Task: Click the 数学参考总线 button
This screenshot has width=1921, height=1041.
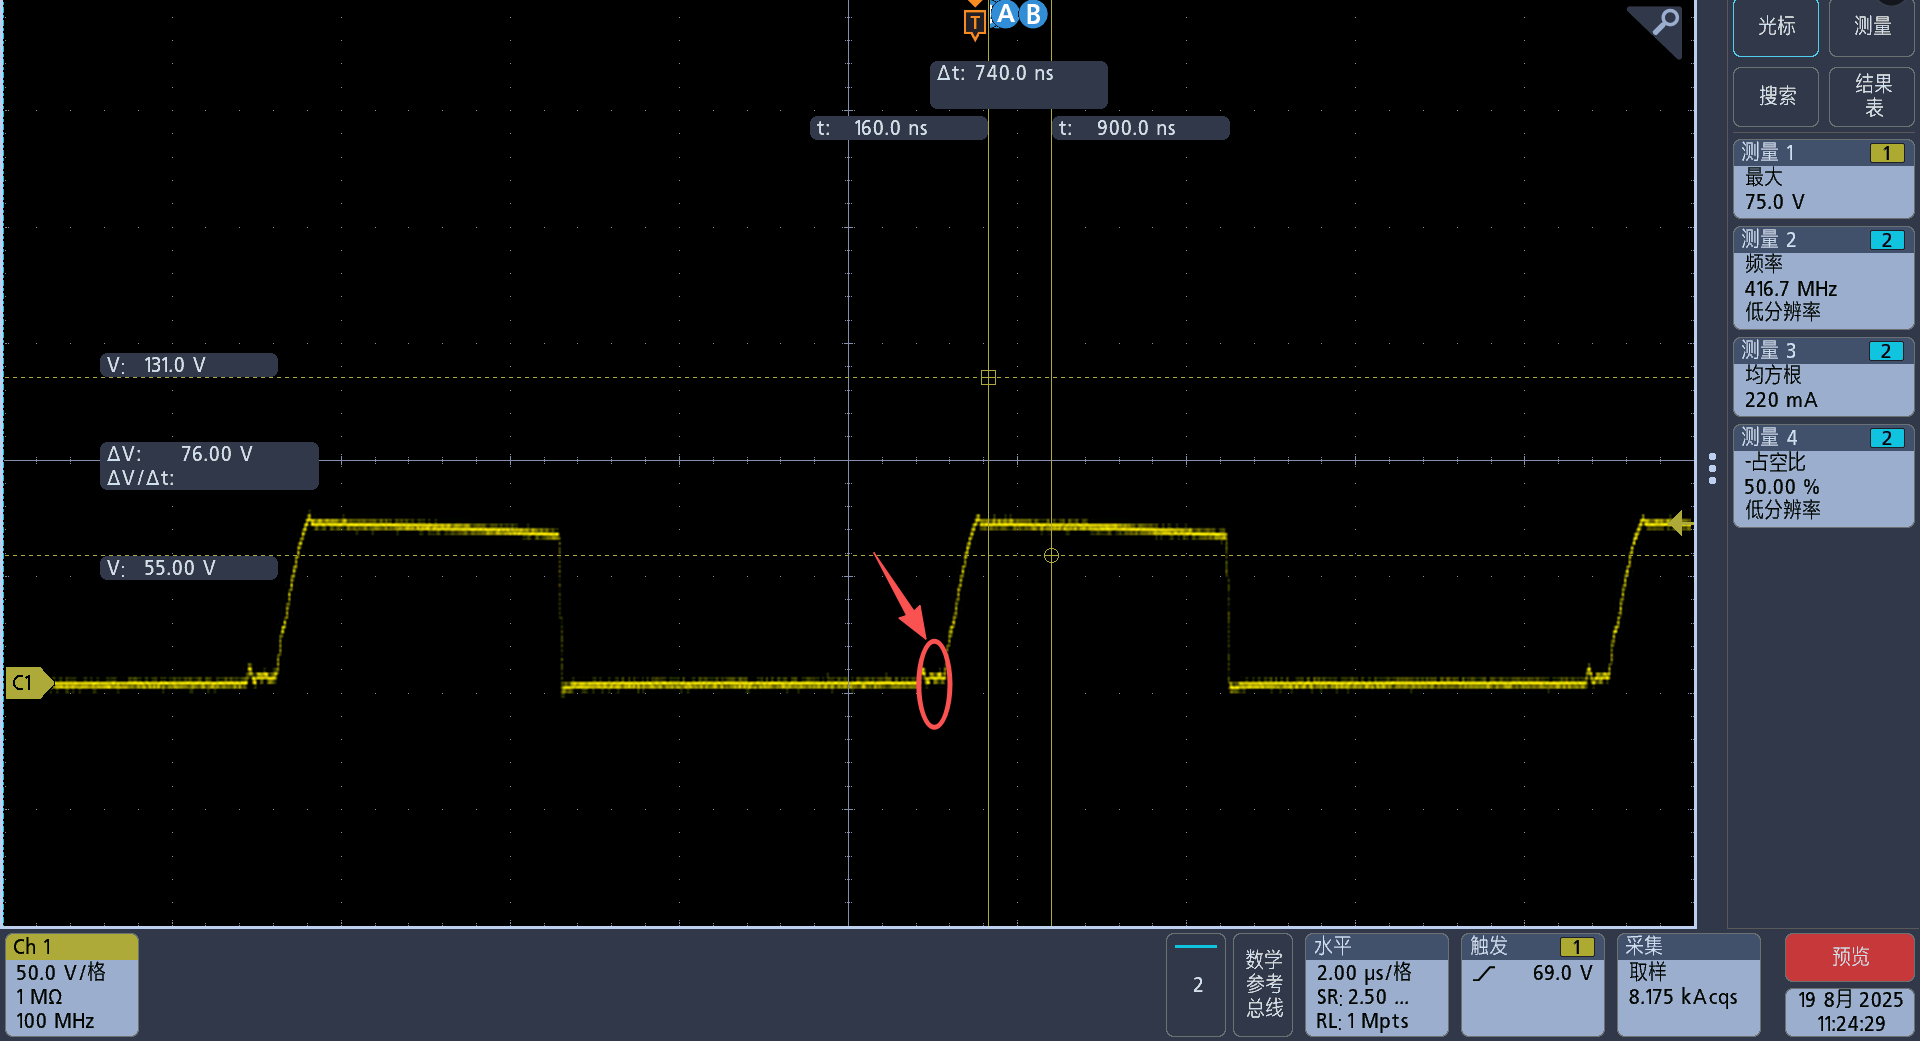Action: pyautogui.click(x=1263, y=985)
